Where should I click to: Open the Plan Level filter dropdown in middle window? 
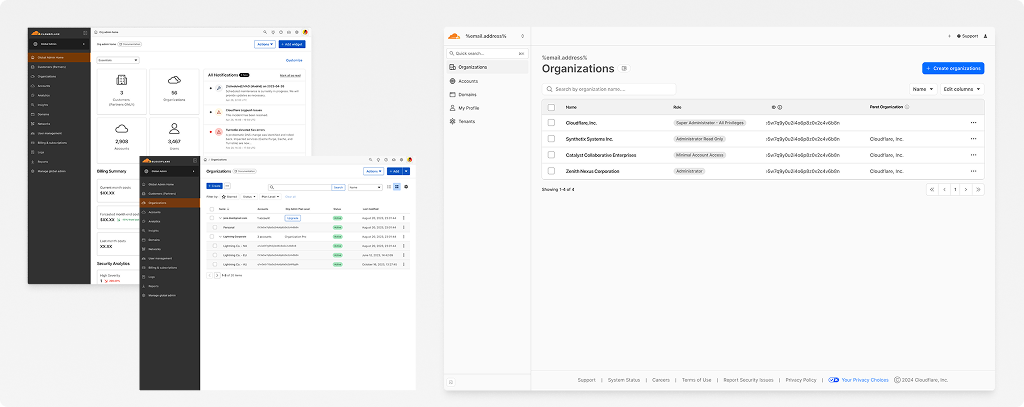270,196
